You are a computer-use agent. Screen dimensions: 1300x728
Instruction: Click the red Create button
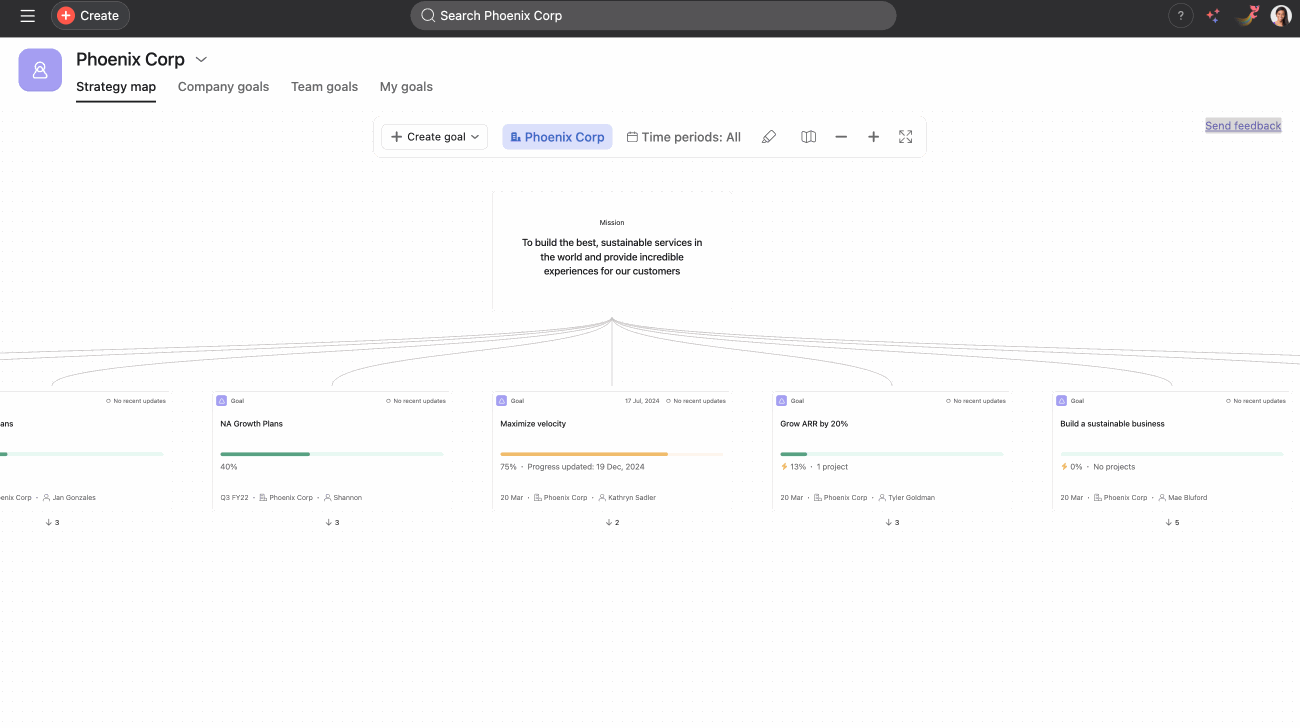[90, 16]
